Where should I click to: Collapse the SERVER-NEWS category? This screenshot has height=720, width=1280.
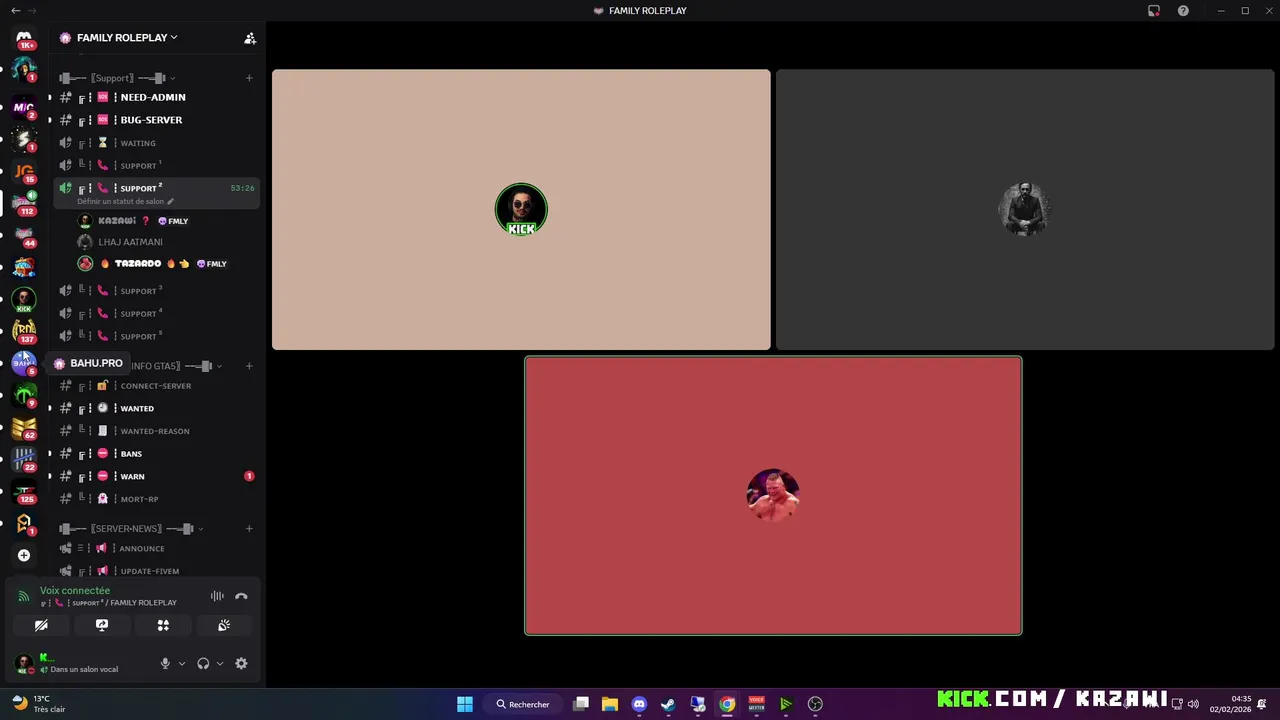131,528
